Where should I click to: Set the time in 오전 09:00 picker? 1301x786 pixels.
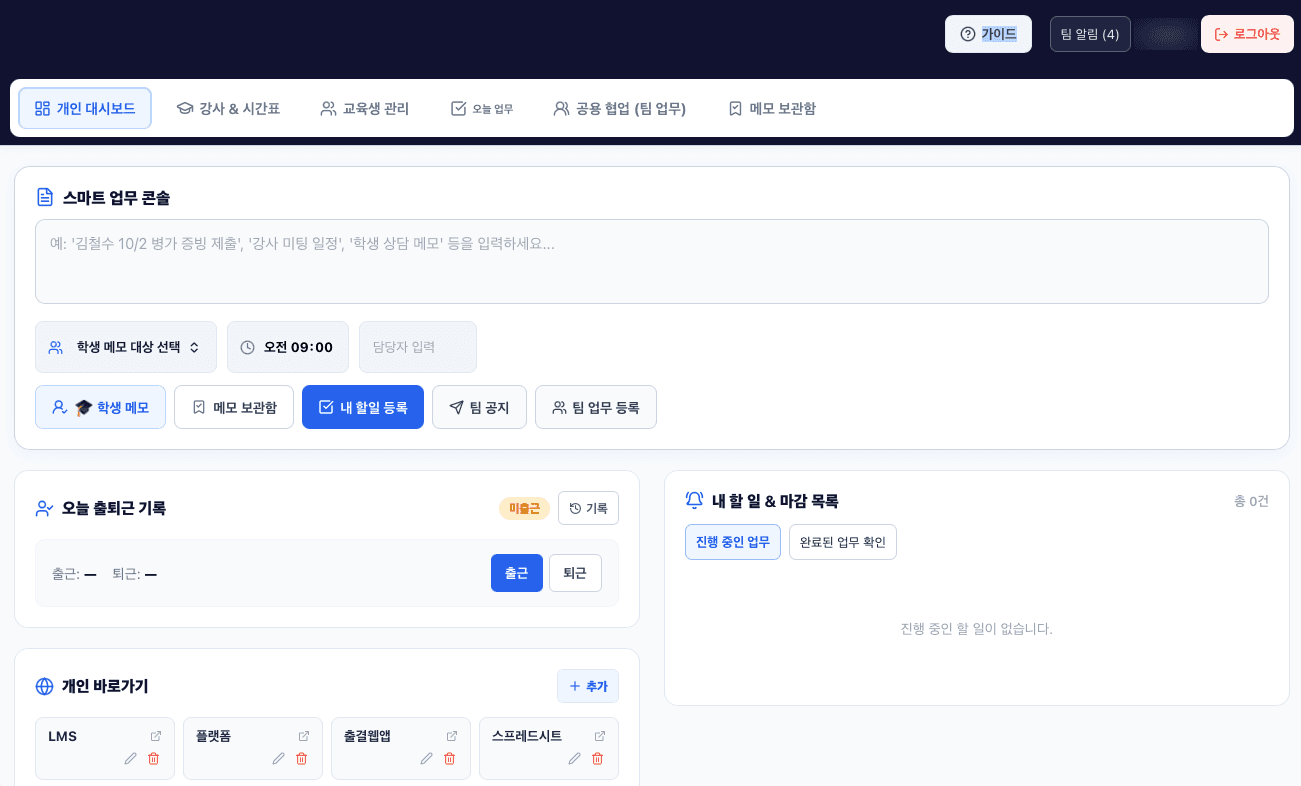click(x=288, y=347)
